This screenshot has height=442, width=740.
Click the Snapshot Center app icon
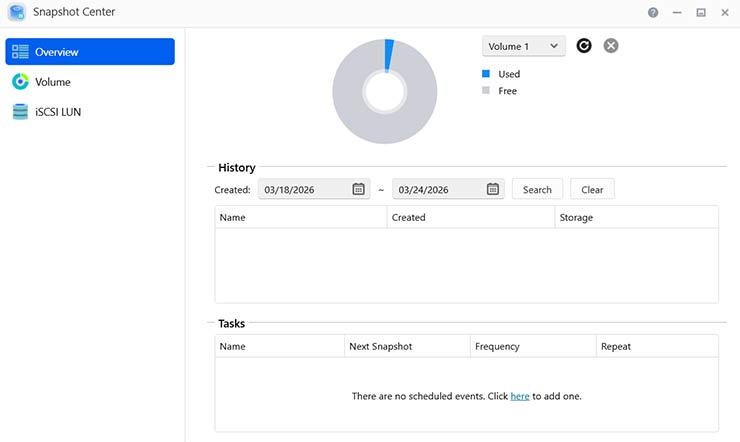(17, 12)
